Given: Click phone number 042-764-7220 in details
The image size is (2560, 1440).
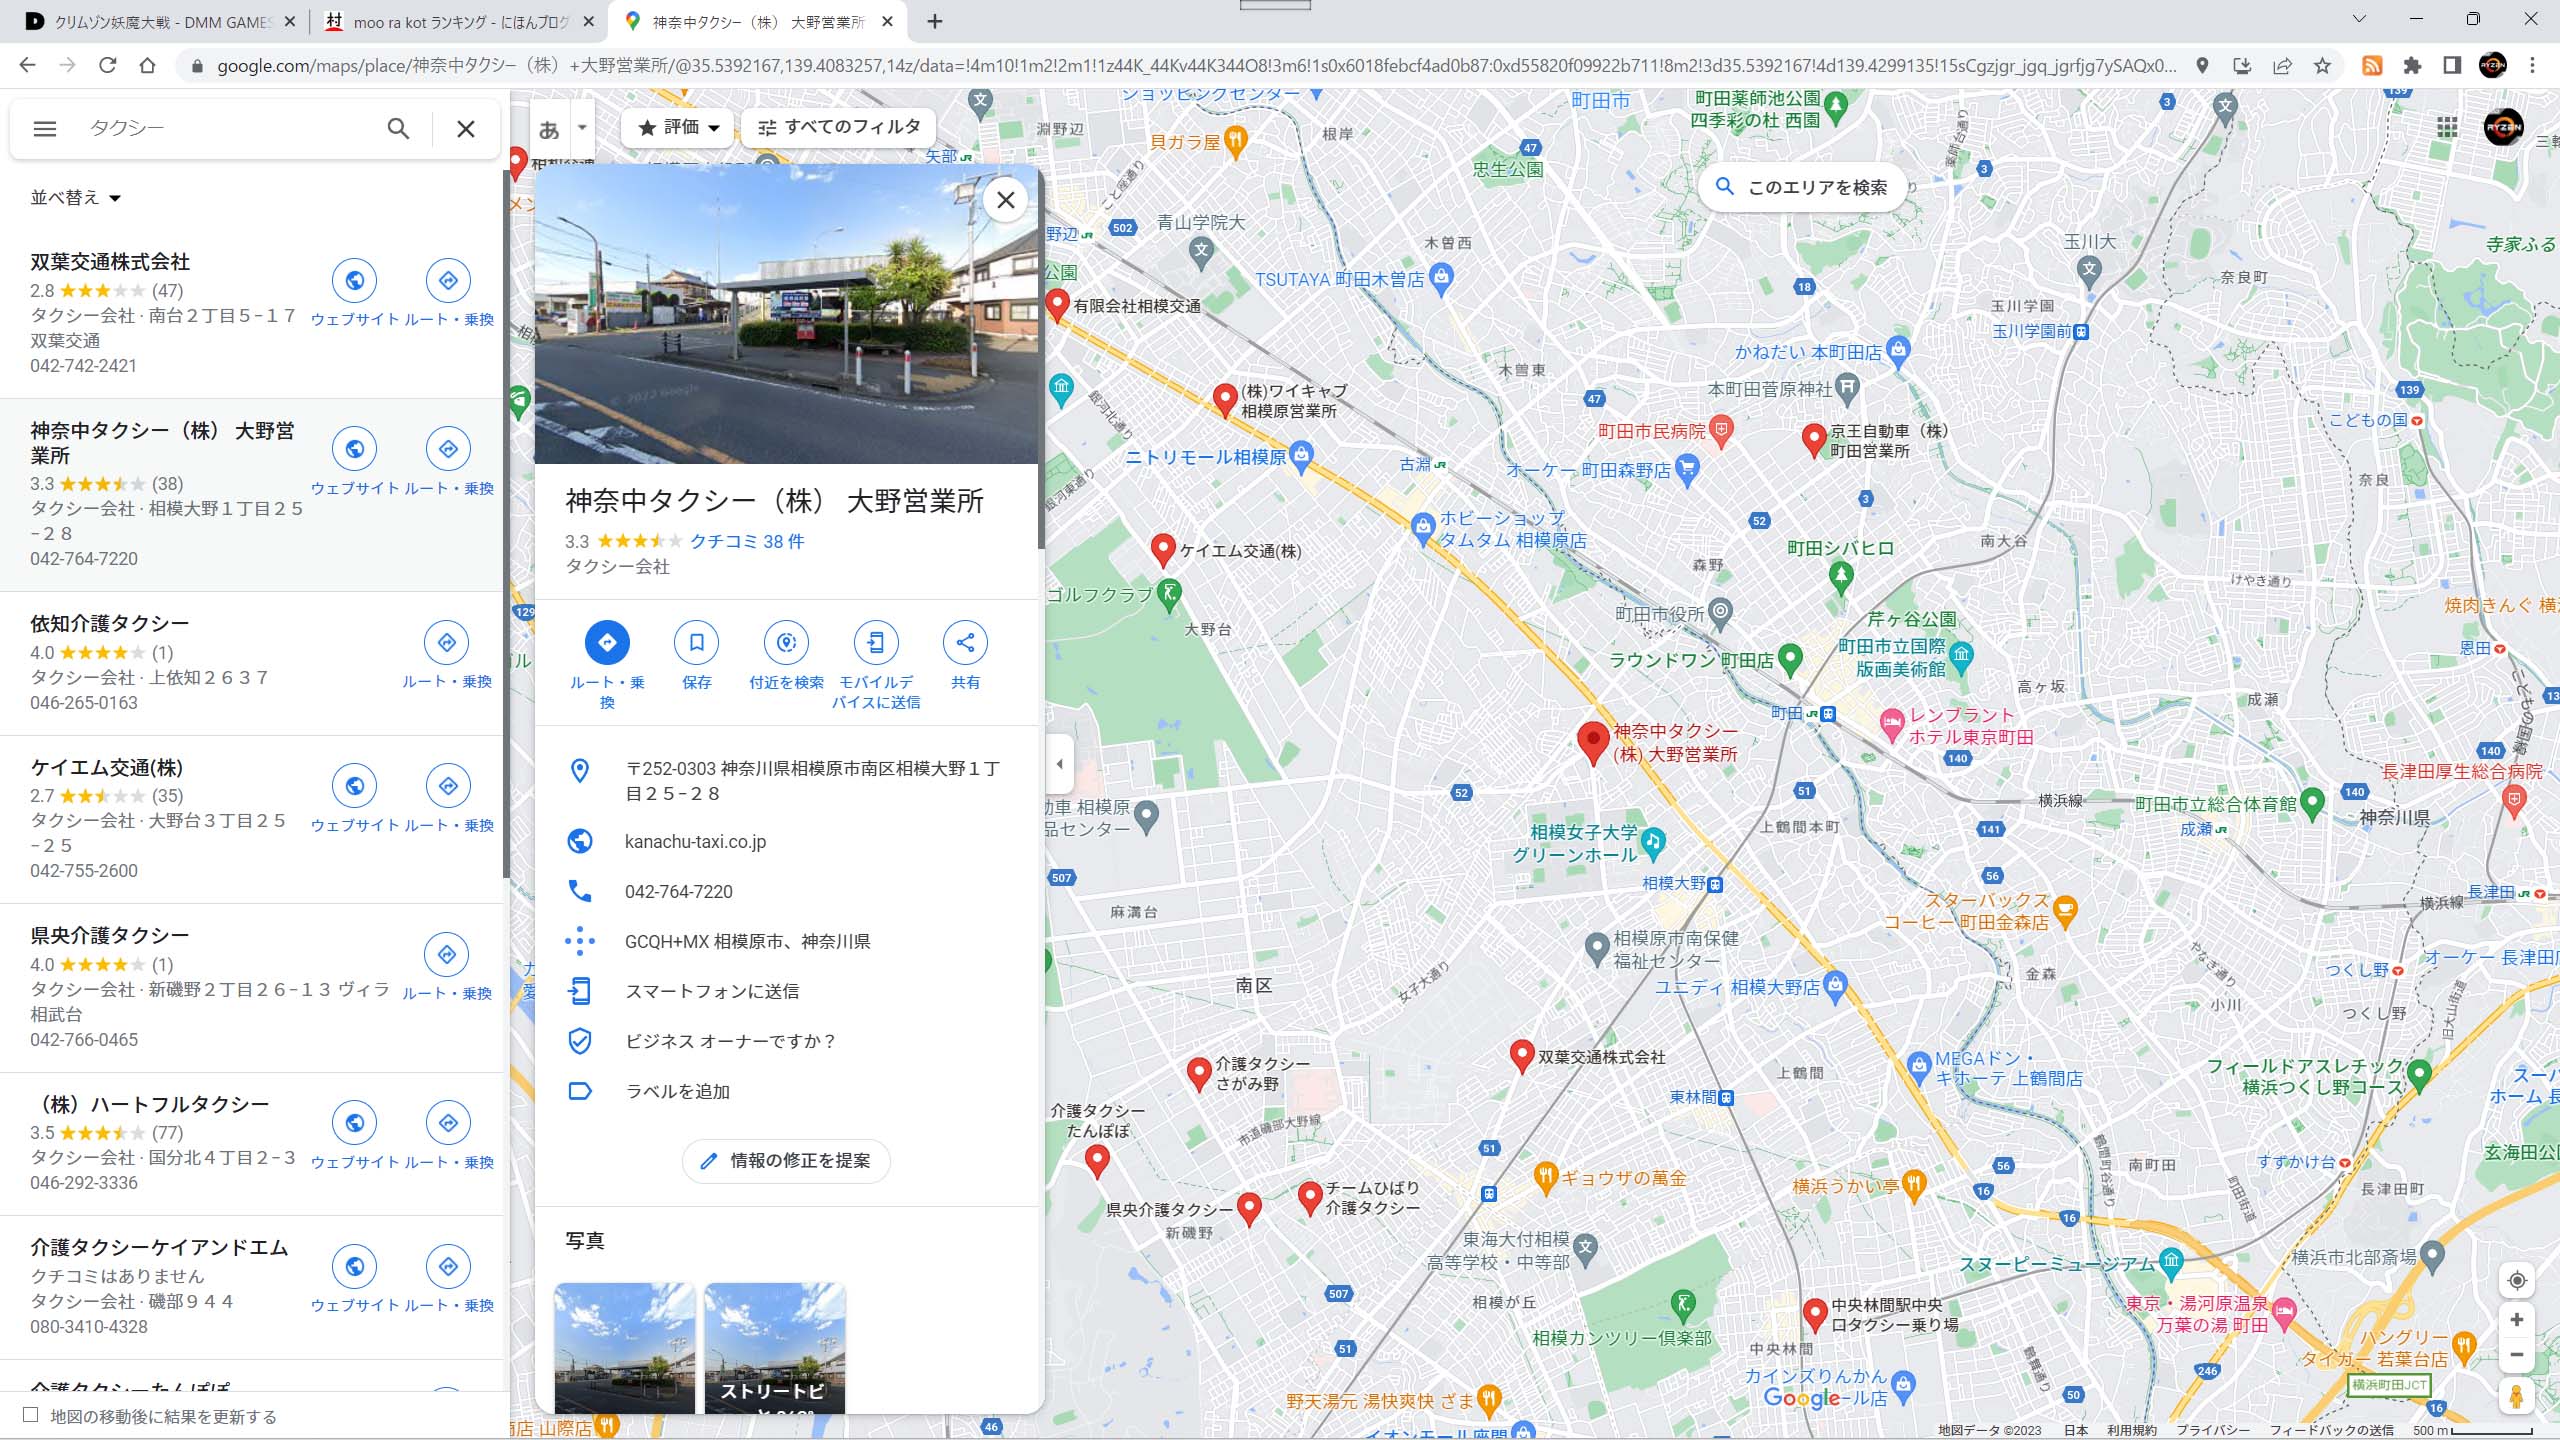Looking at the screenshot, I should tap(679, 892).
